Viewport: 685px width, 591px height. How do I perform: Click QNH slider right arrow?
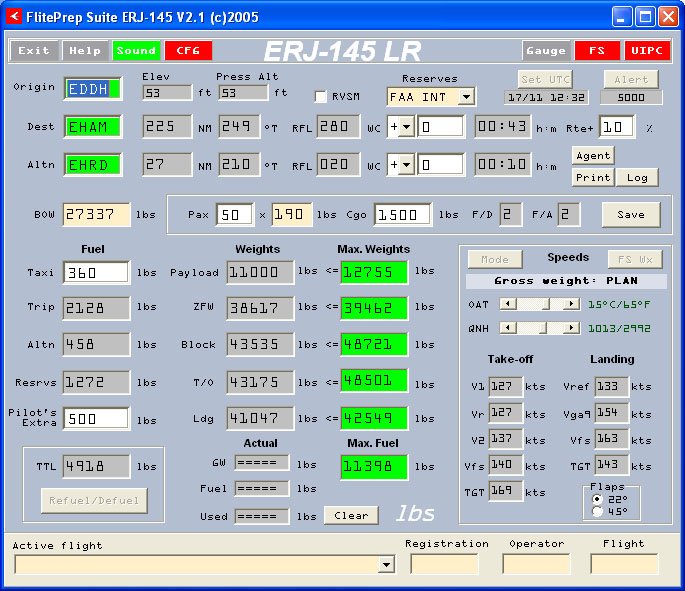pos(571,328)
